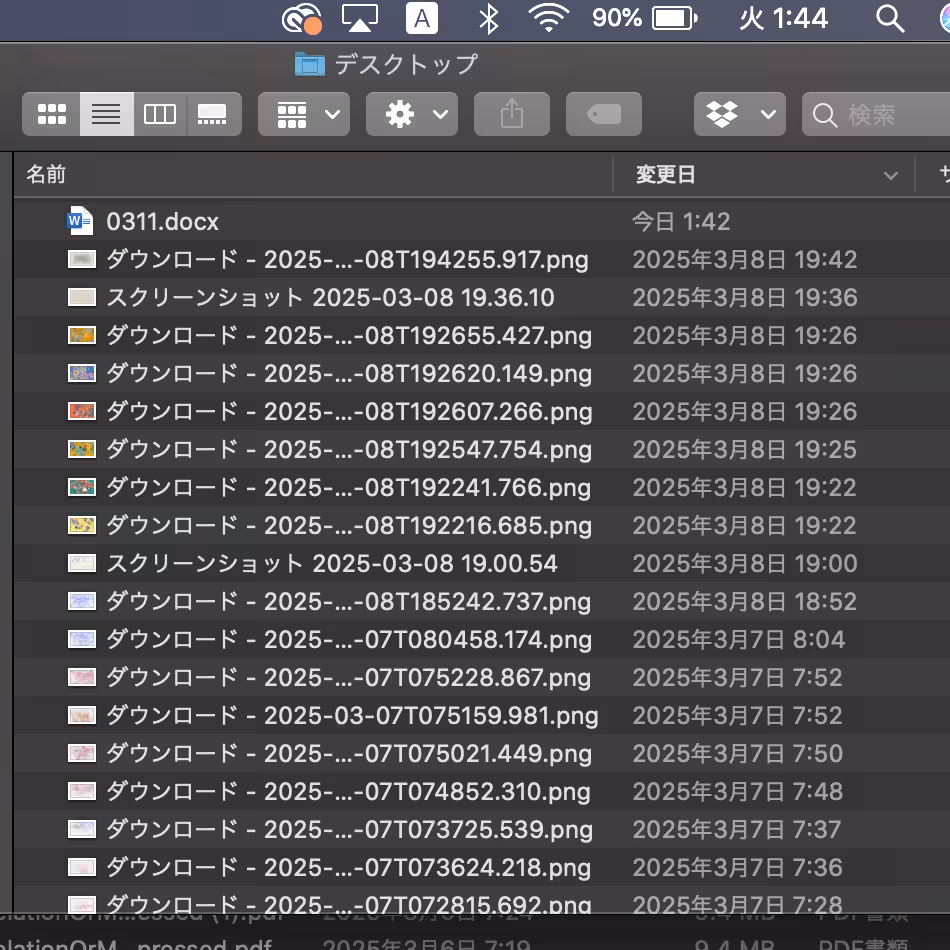Image resolution: width=950 pixels, height=950 pixels.
Task: Open the Bluetooth status menu
Action: [x=488, y=18]
